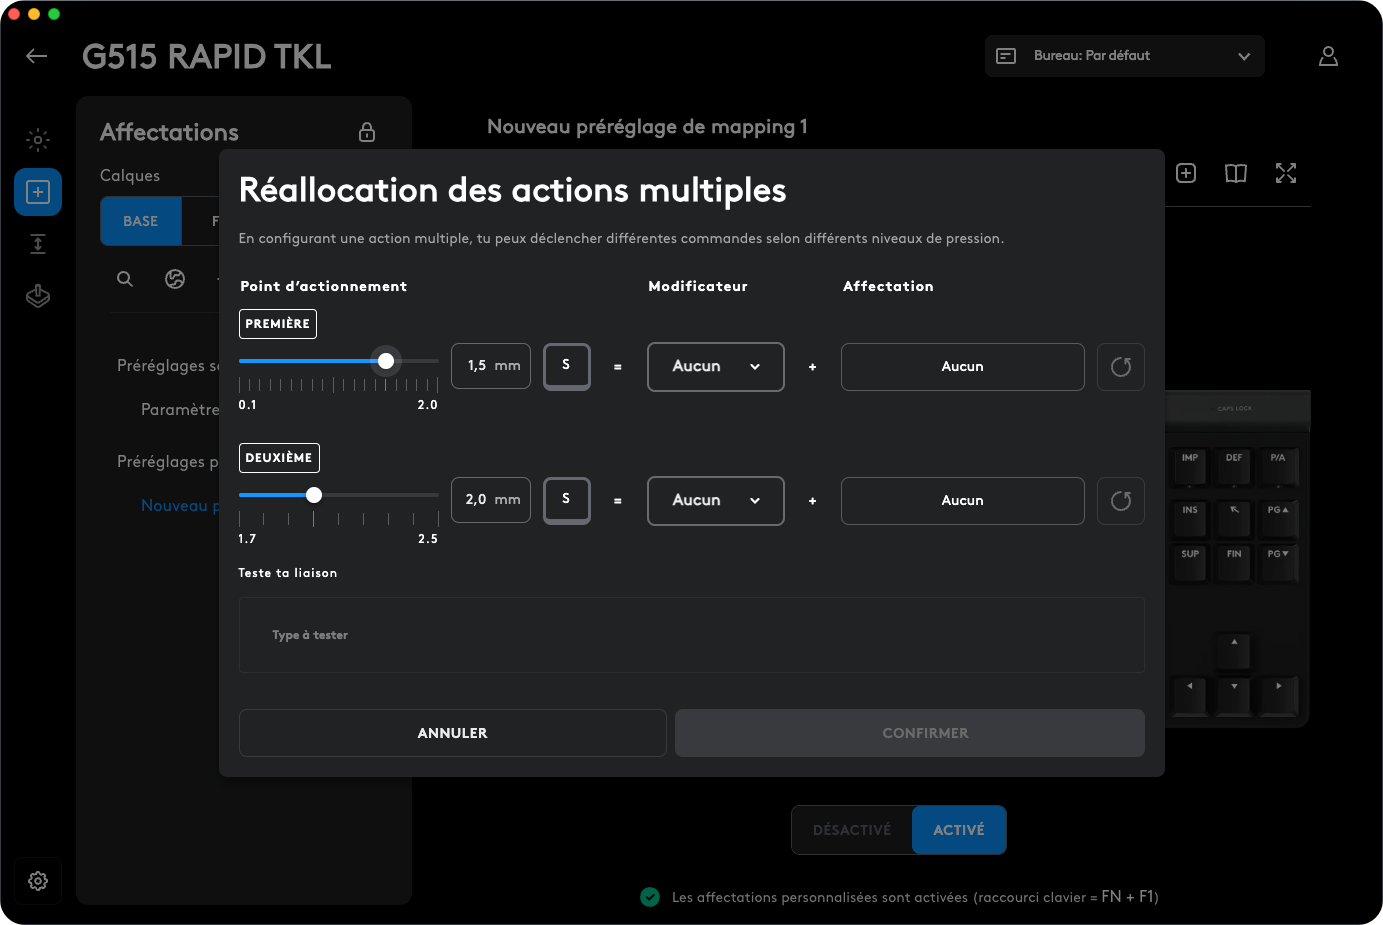Open the second Modificateur Aucun dropdown
This screenshot has width=1383, height=925.
coord(715,500)
